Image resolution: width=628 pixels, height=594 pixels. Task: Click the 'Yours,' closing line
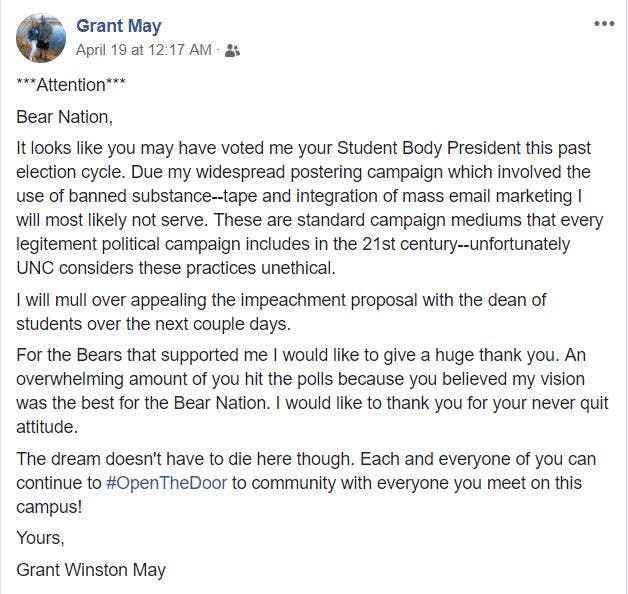coord(40,538)
